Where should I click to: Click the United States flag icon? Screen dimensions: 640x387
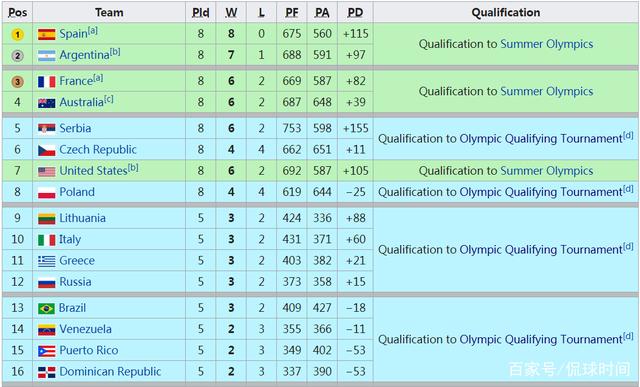pyautogui.click(x=47, y=171)
